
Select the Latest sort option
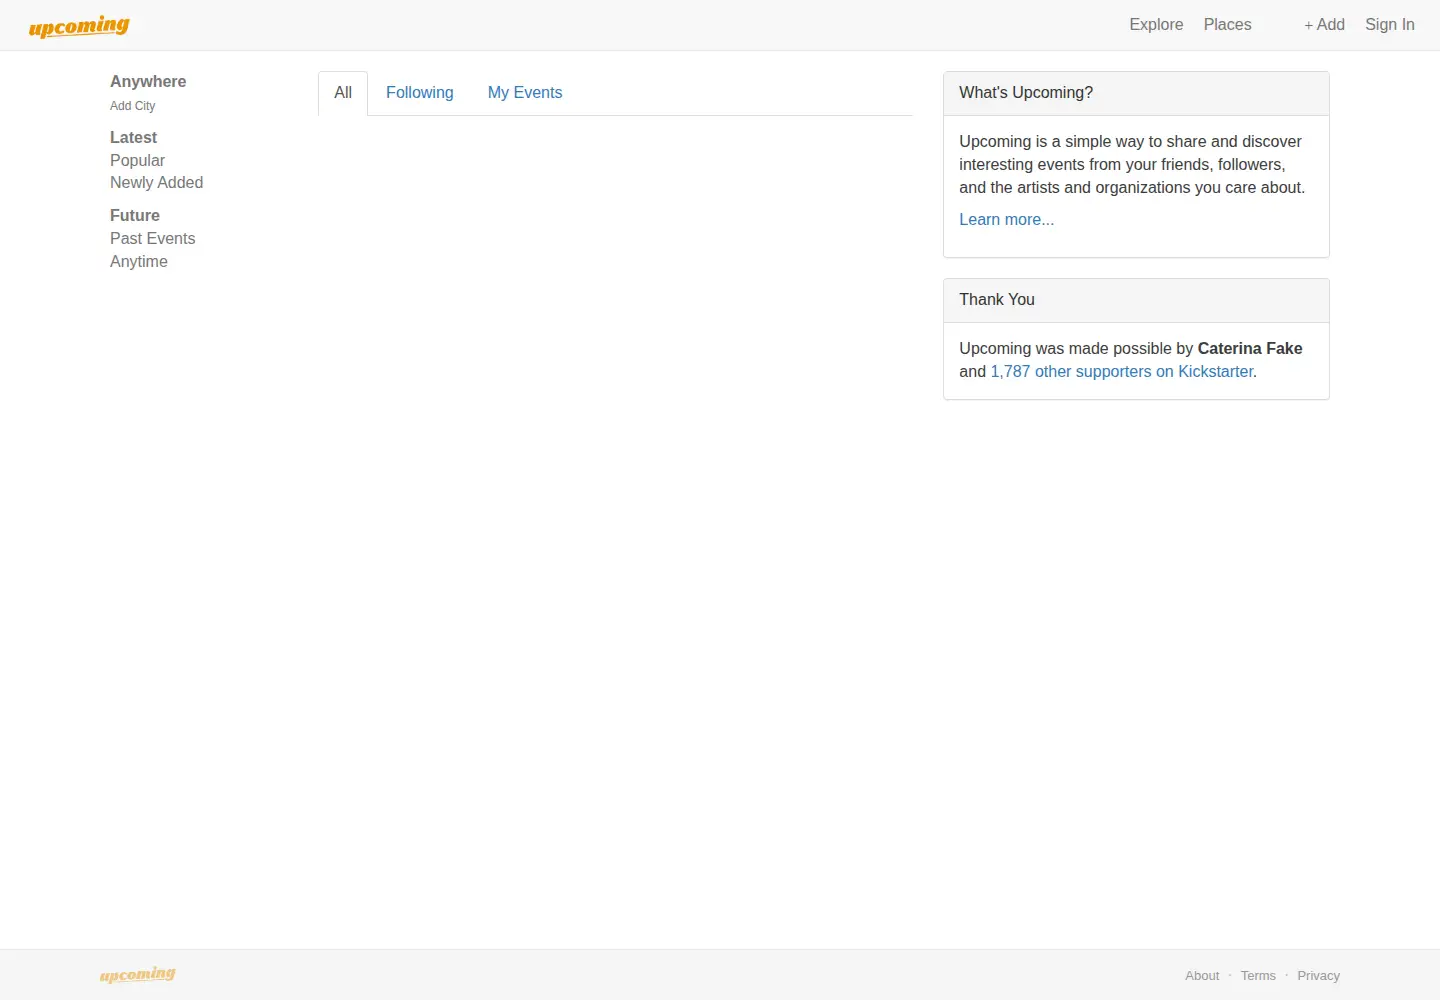coord(133,138)
